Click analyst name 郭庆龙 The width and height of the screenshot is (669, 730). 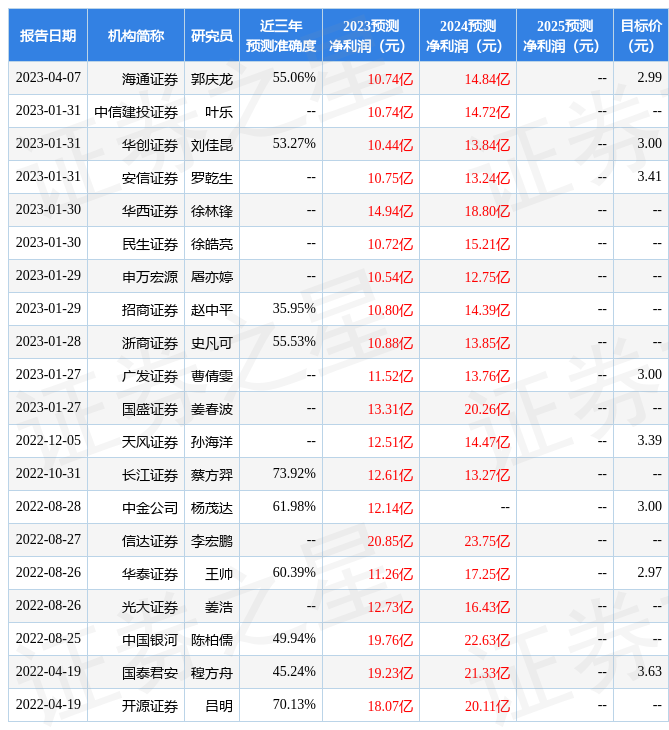click(212, 79)
